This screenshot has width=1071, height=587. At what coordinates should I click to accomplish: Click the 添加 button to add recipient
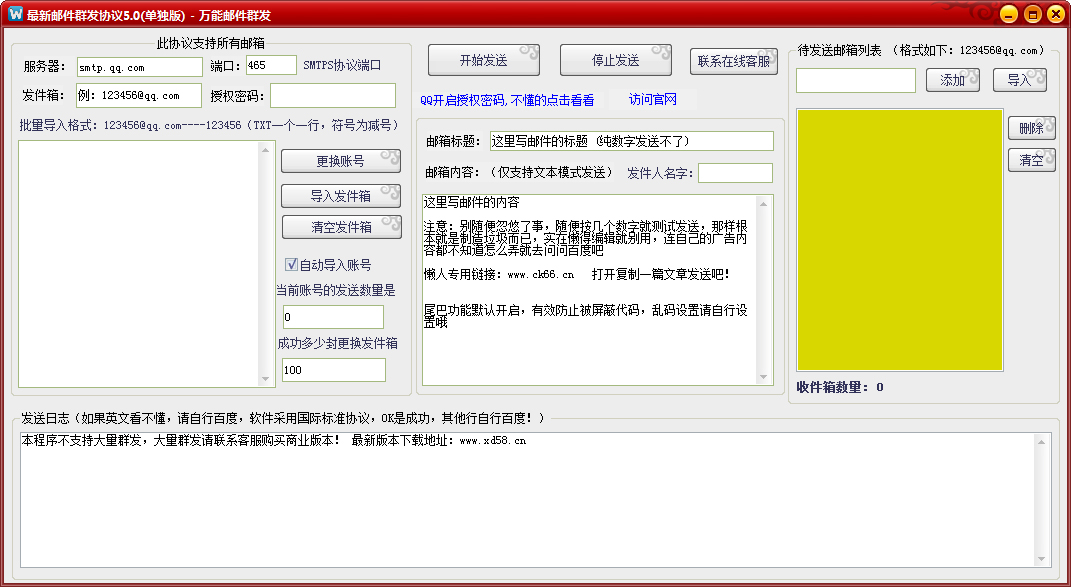(x=951, y=79)
